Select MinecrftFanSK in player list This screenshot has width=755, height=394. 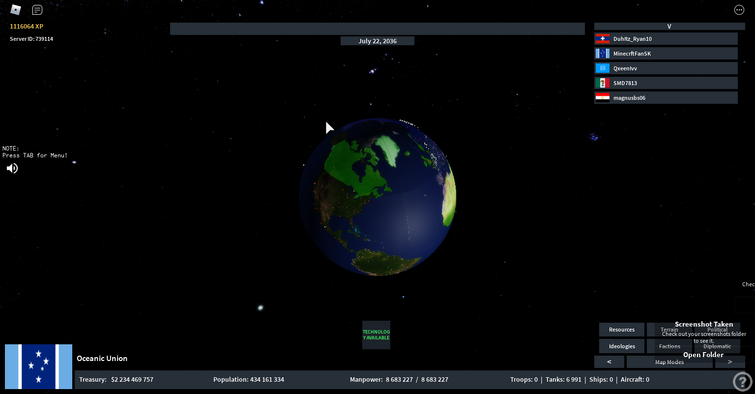[666, 53]
